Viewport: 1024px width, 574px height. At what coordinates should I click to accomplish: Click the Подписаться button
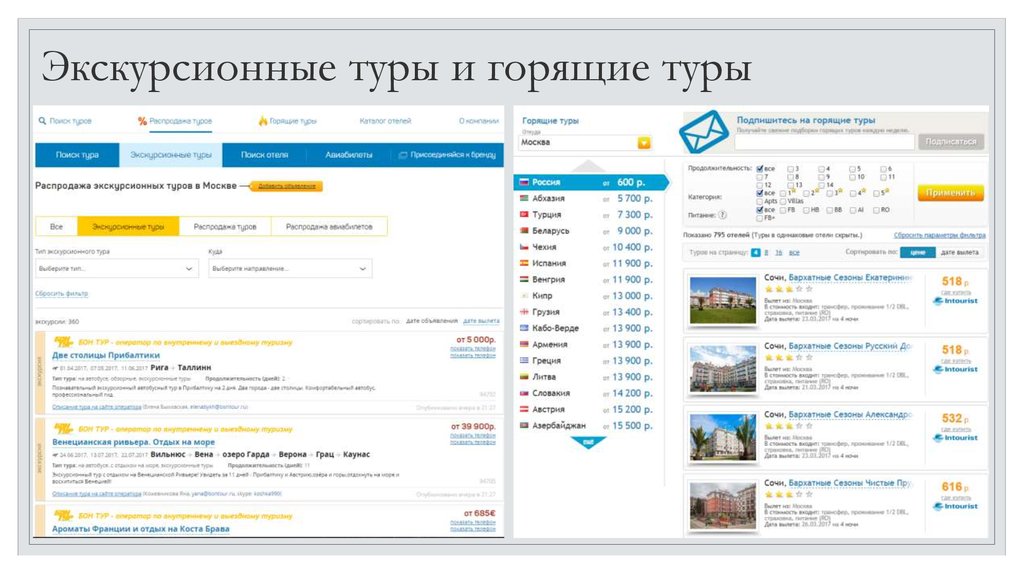click(x=950, y=142)
